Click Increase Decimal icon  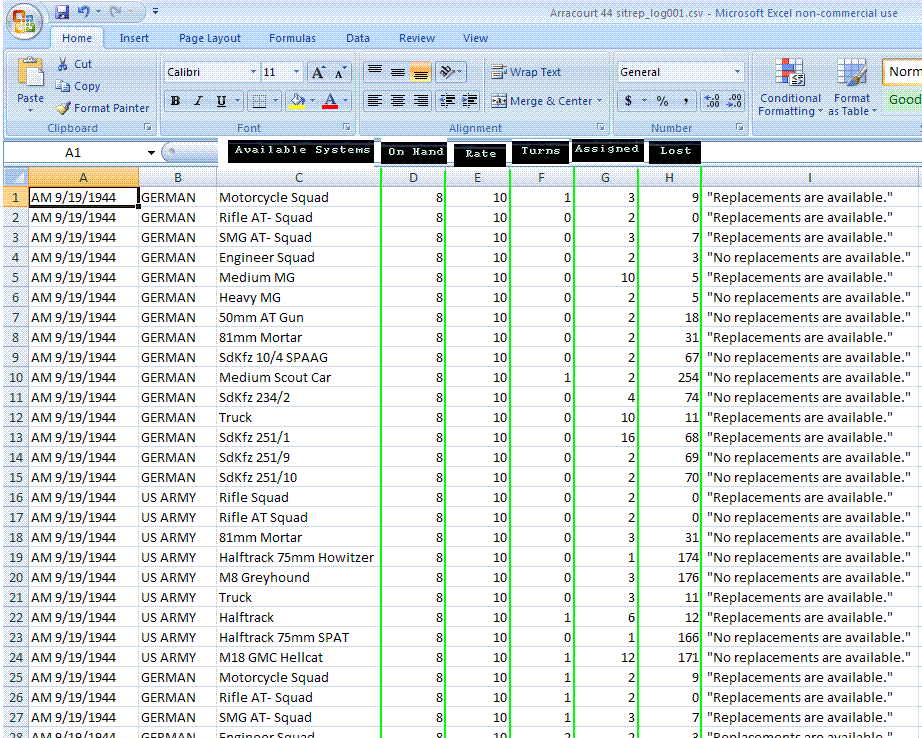point(711,101)
